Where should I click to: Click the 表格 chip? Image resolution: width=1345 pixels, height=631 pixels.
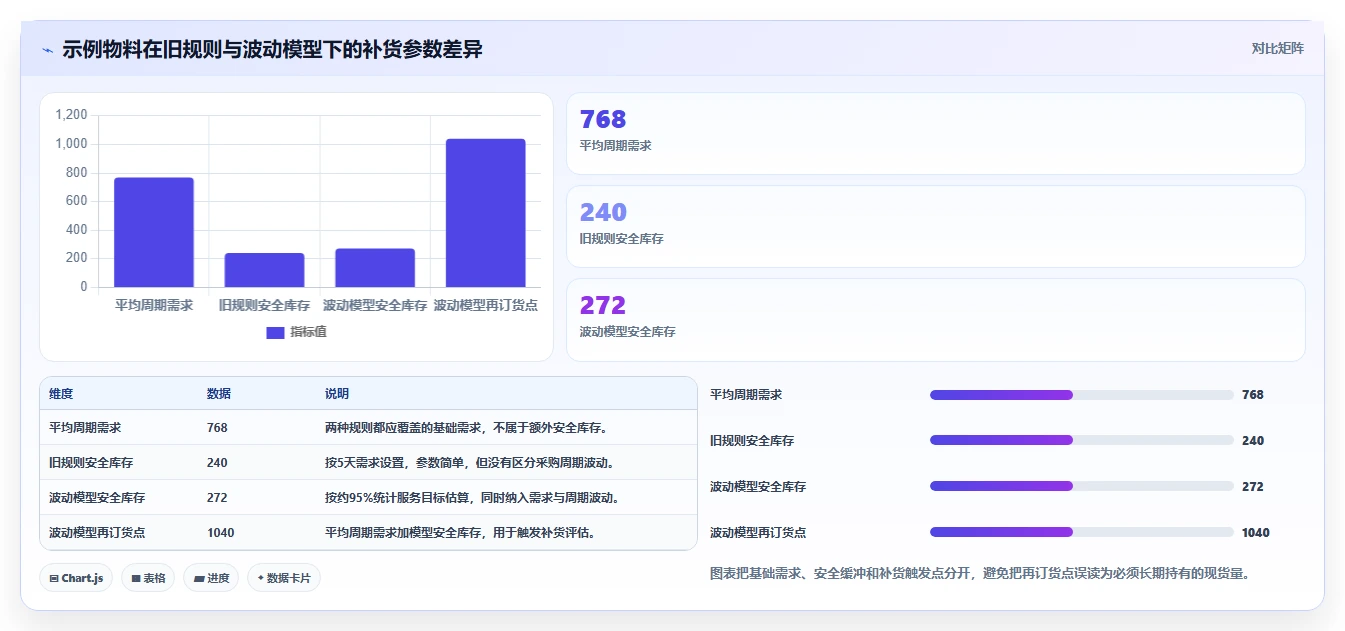pyautogui.click(x=148, y=578)
